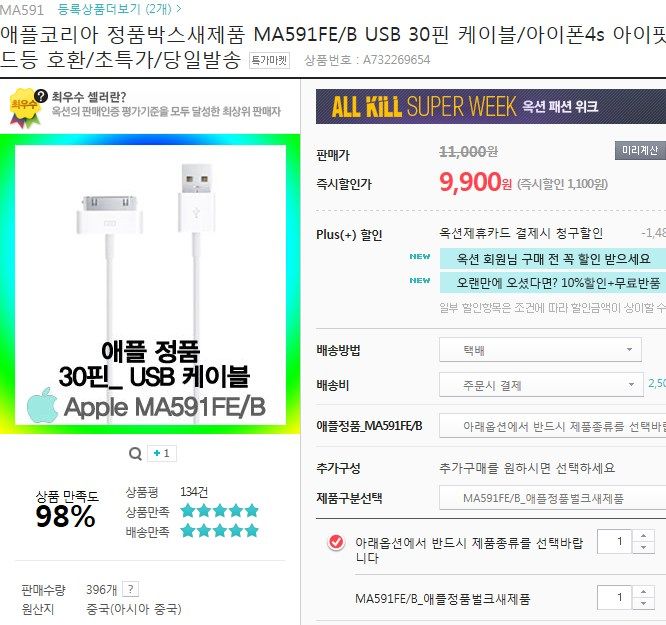Open the +1 additional images button

tap(162, 453)
